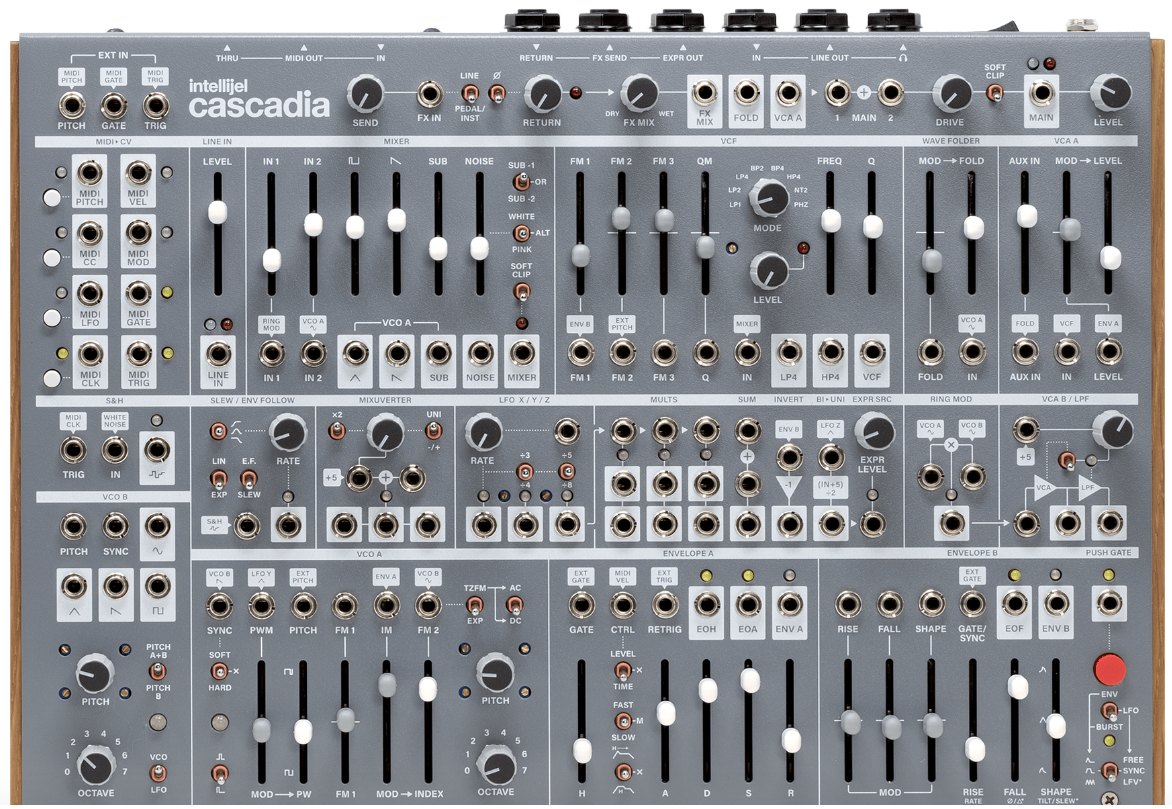This screenshot has height=809, width=1172.
Task: Click the main output LEVEL knob
Action: tap(1109, 93)
